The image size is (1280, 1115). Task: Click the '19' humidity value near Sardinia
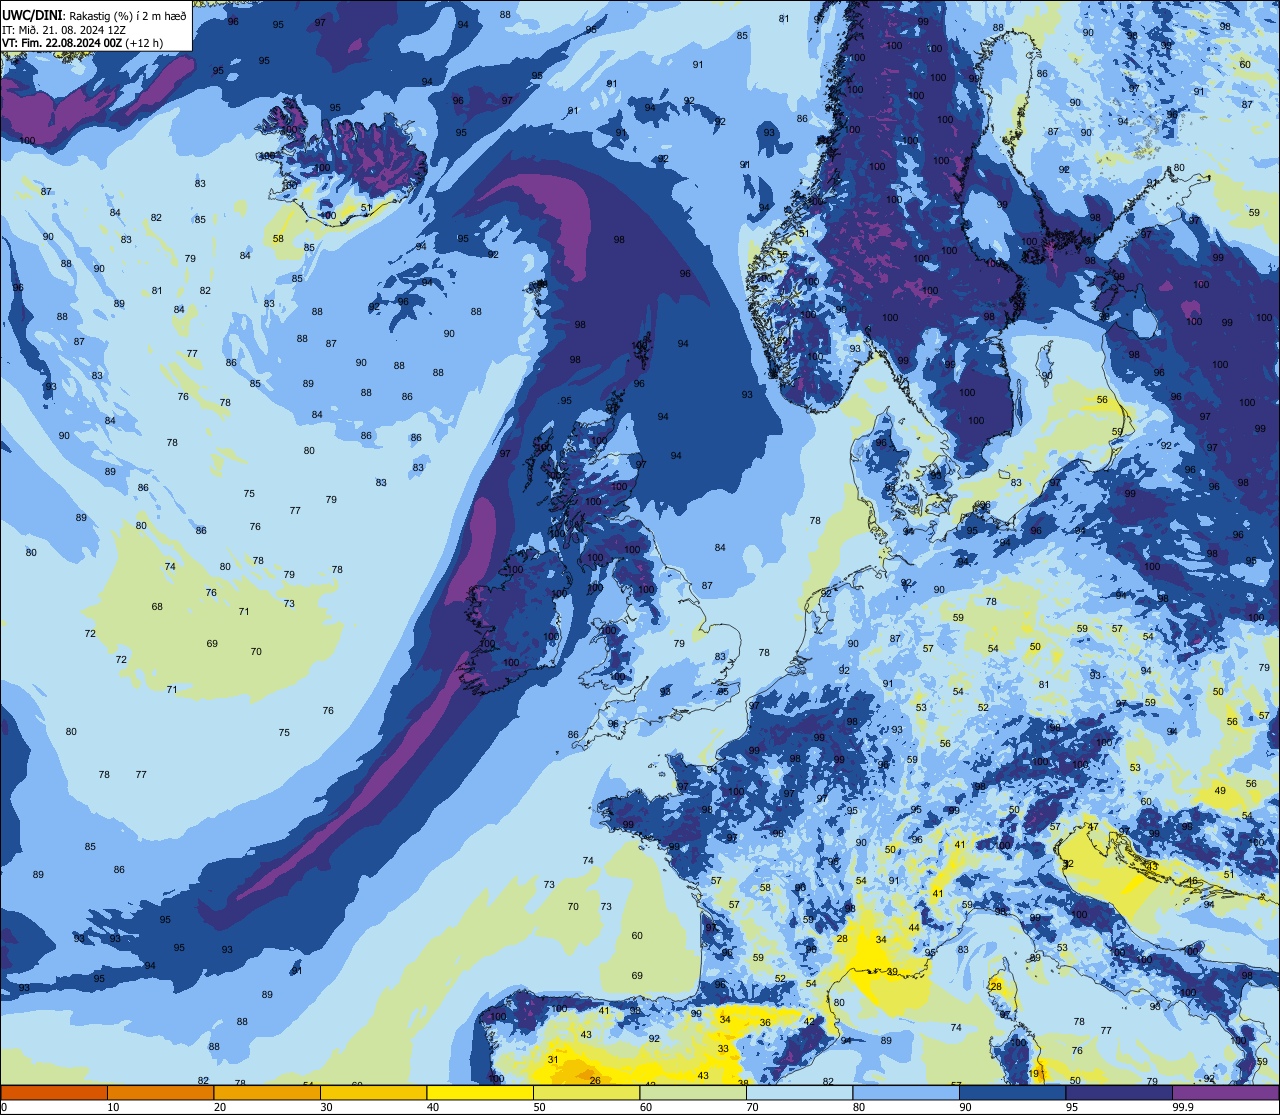pyautogui.click(x=1034, y=1074)
